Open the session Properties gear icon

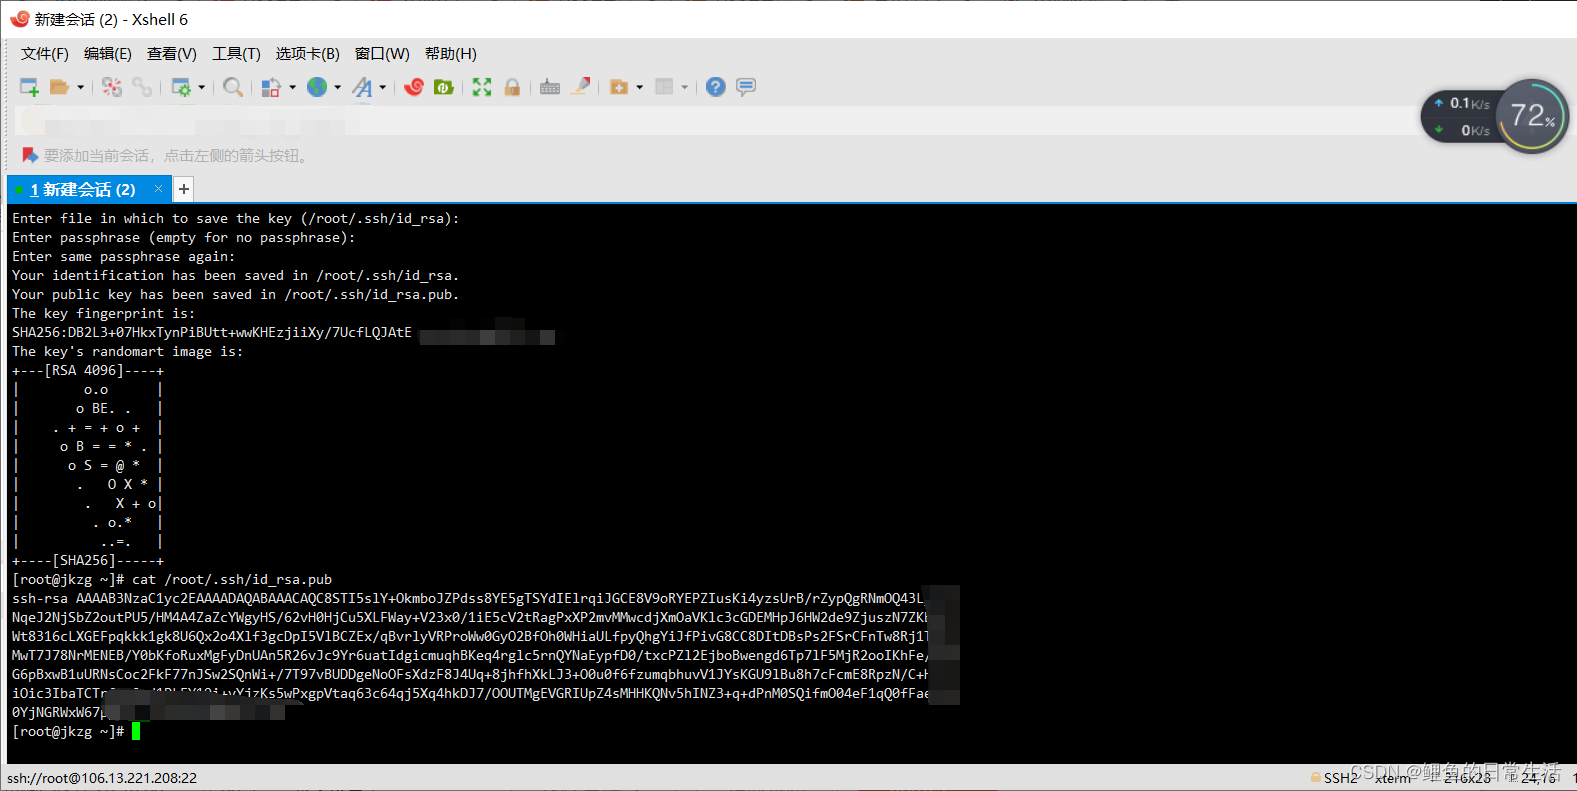pos(181,87)
